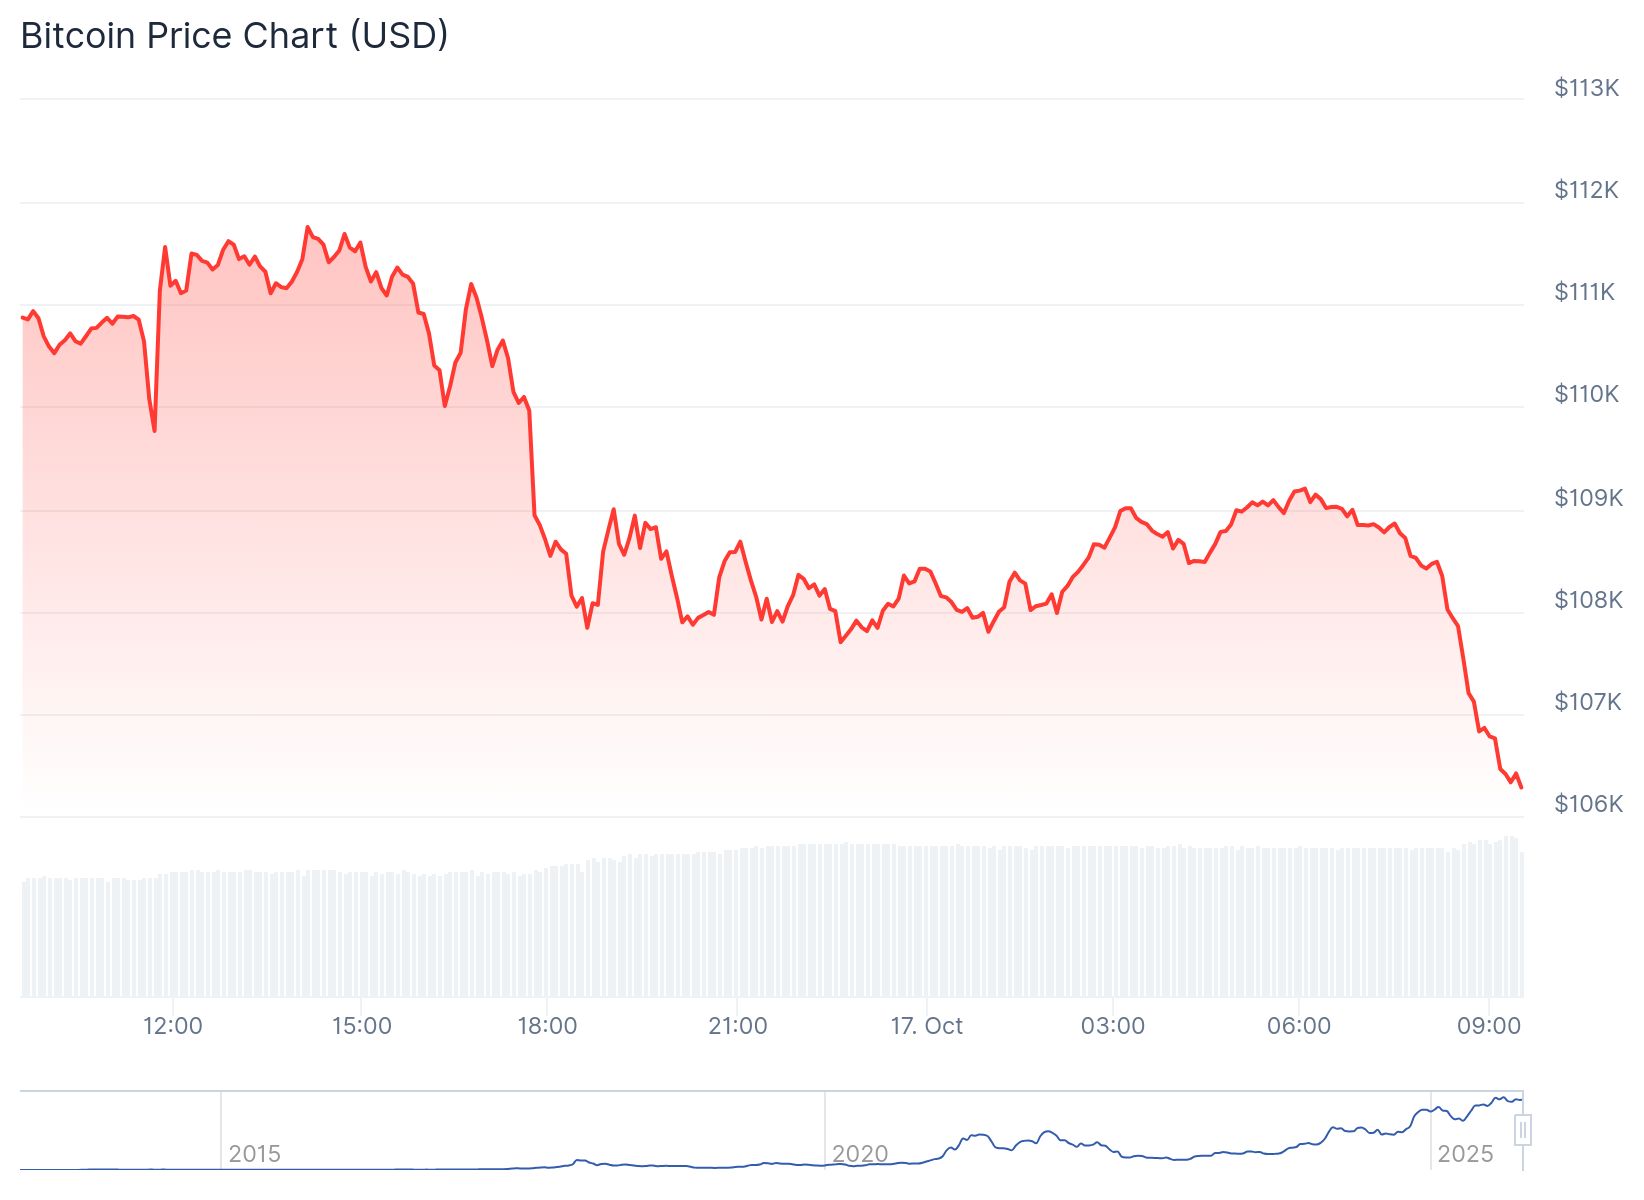Click the $109K price axis label
This screenshot has width=1644, height=1200.
point(1588,498)
